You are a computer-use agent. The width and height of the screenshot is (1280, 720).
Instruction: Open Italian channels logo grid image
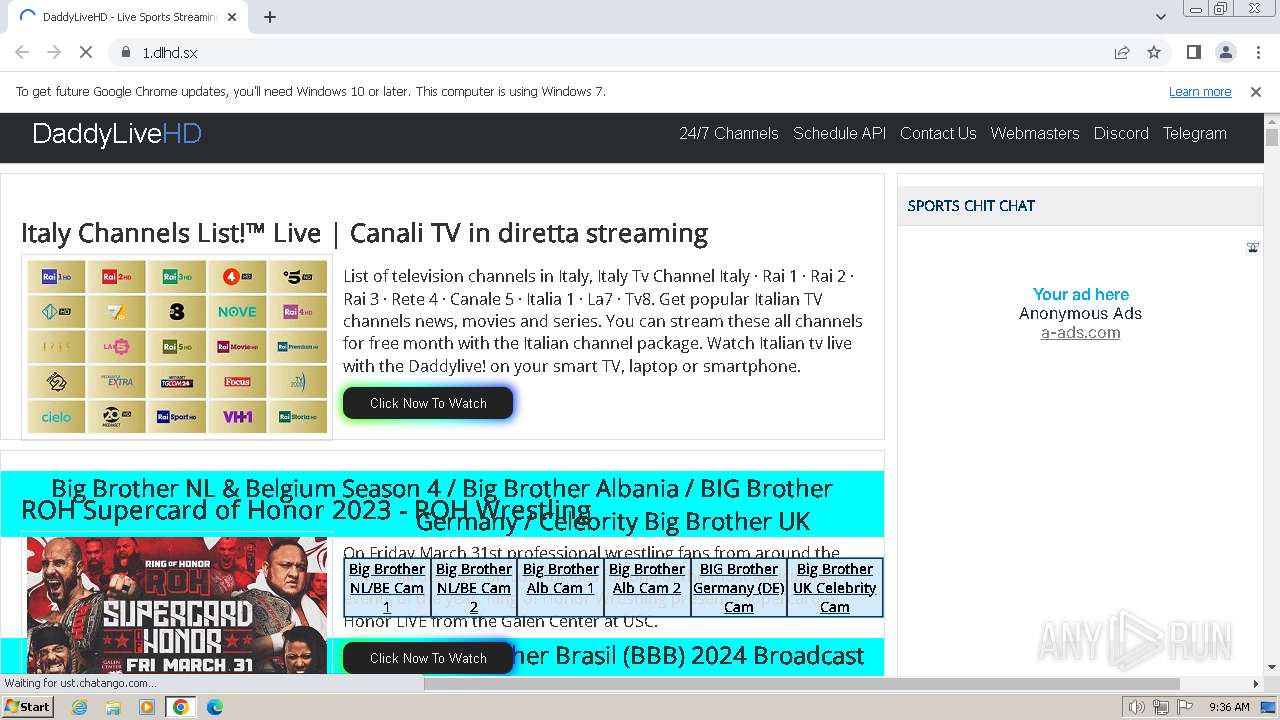pyautogui.click(x=177, y=347)
